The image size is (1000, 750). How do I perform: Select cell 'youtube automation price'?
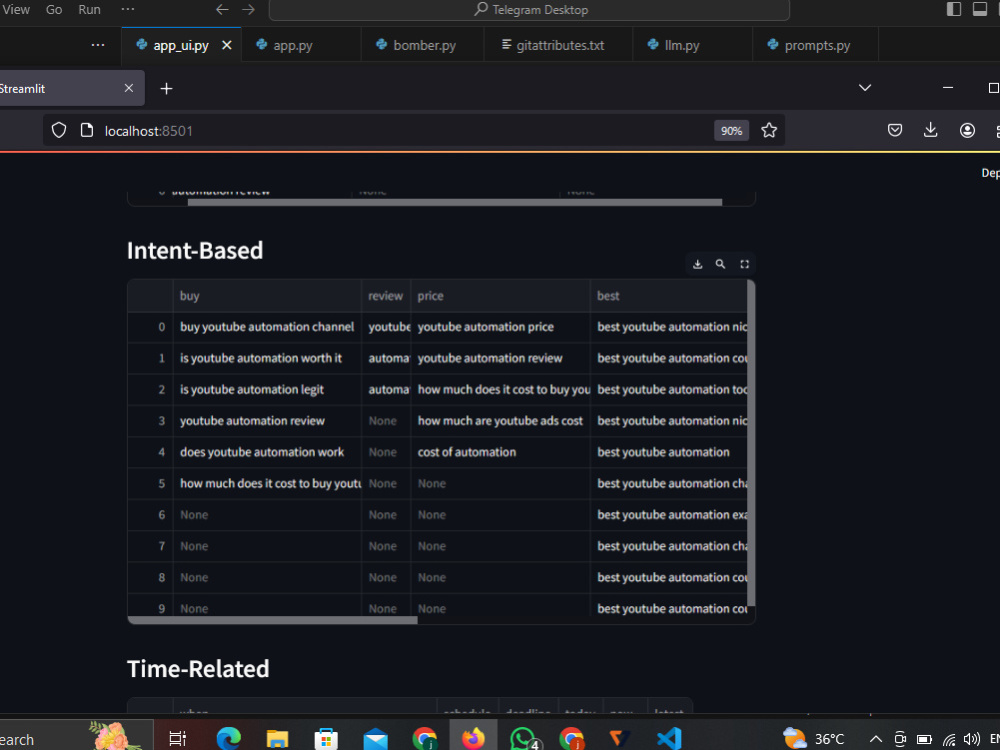[501, 327]
